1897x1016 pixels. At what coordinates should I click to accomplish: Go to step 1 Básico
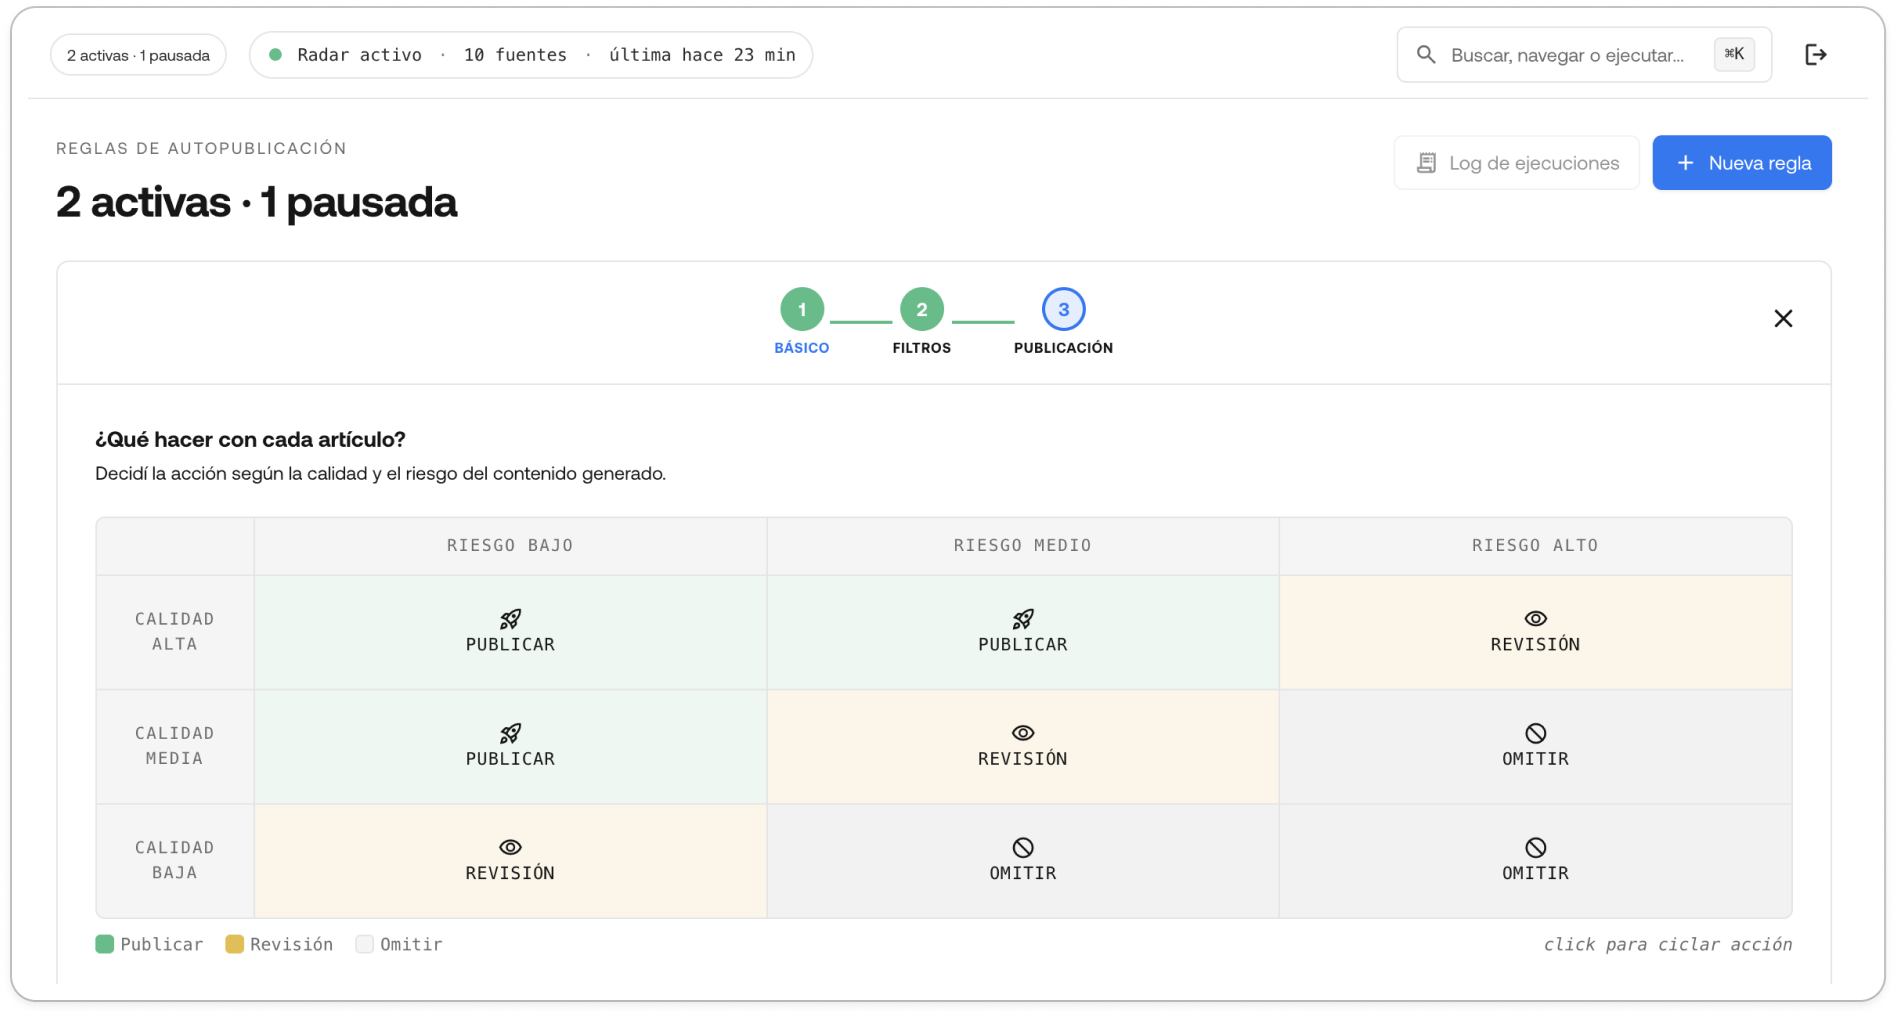click(x=802, y=321)
